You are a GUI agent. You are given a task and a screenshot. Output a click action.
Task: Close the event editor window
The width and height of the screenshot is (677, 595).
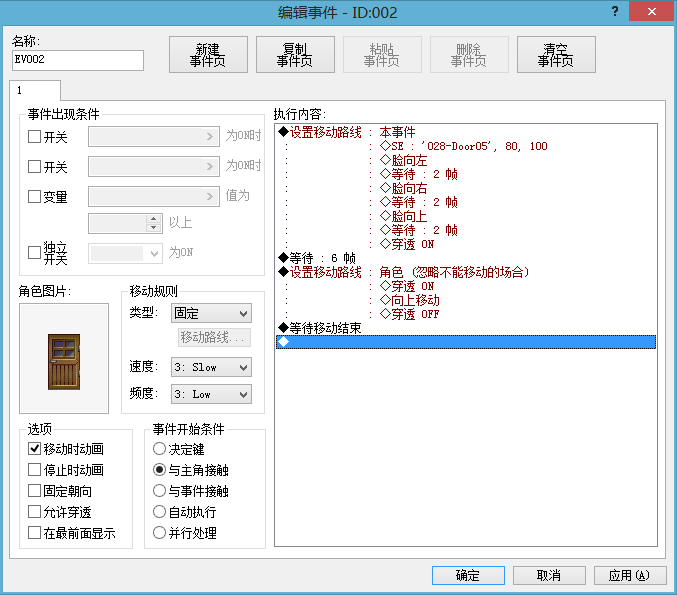pos(652,12)
